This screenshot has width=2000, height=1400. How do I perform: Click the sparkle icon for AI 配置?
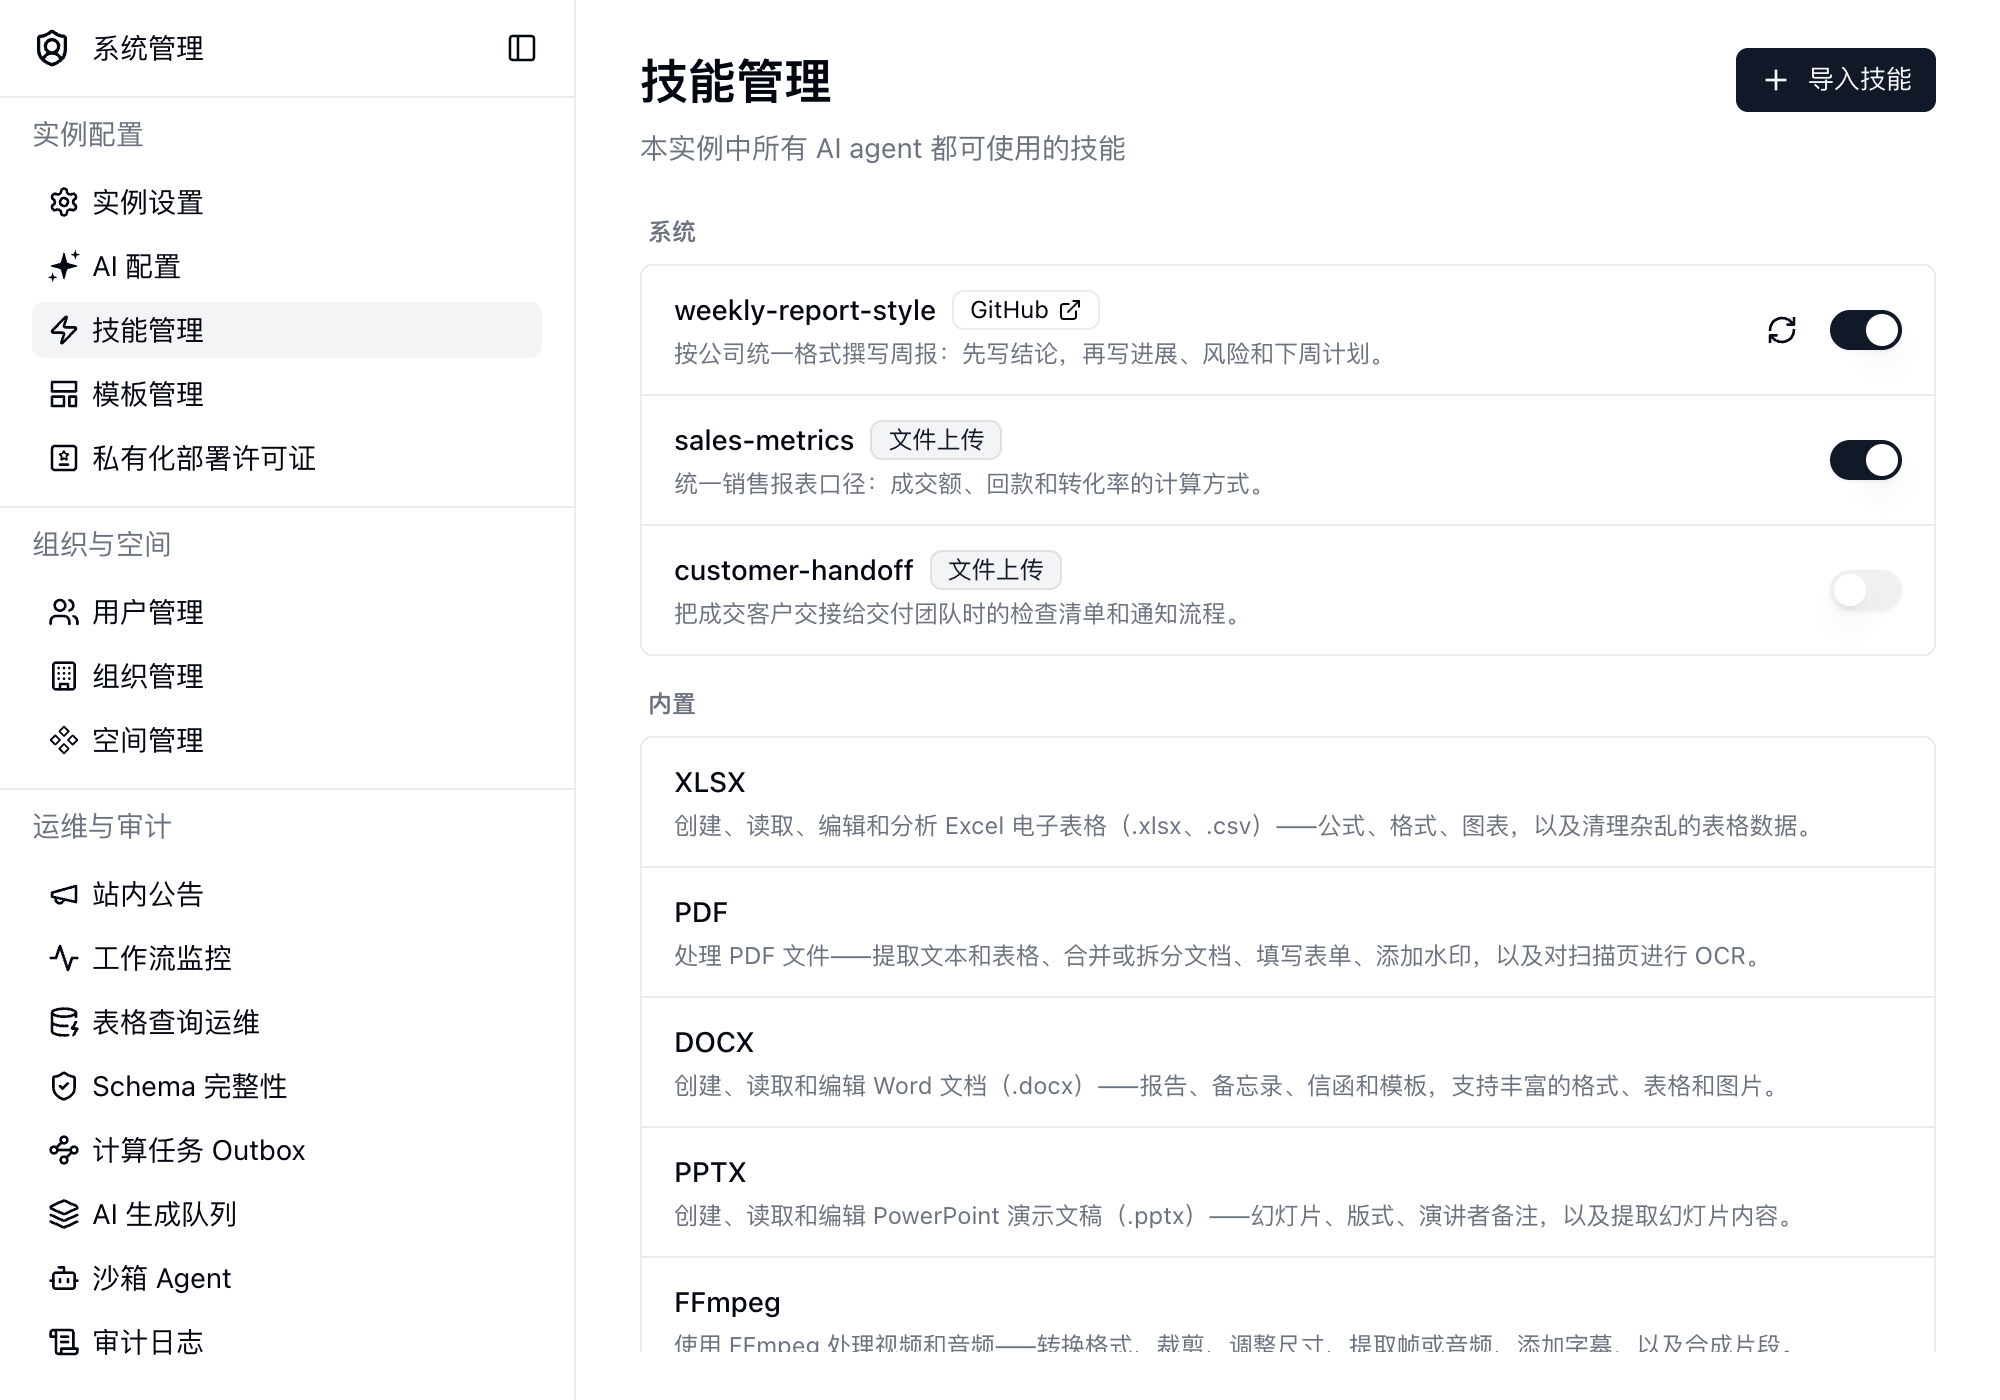64,266
